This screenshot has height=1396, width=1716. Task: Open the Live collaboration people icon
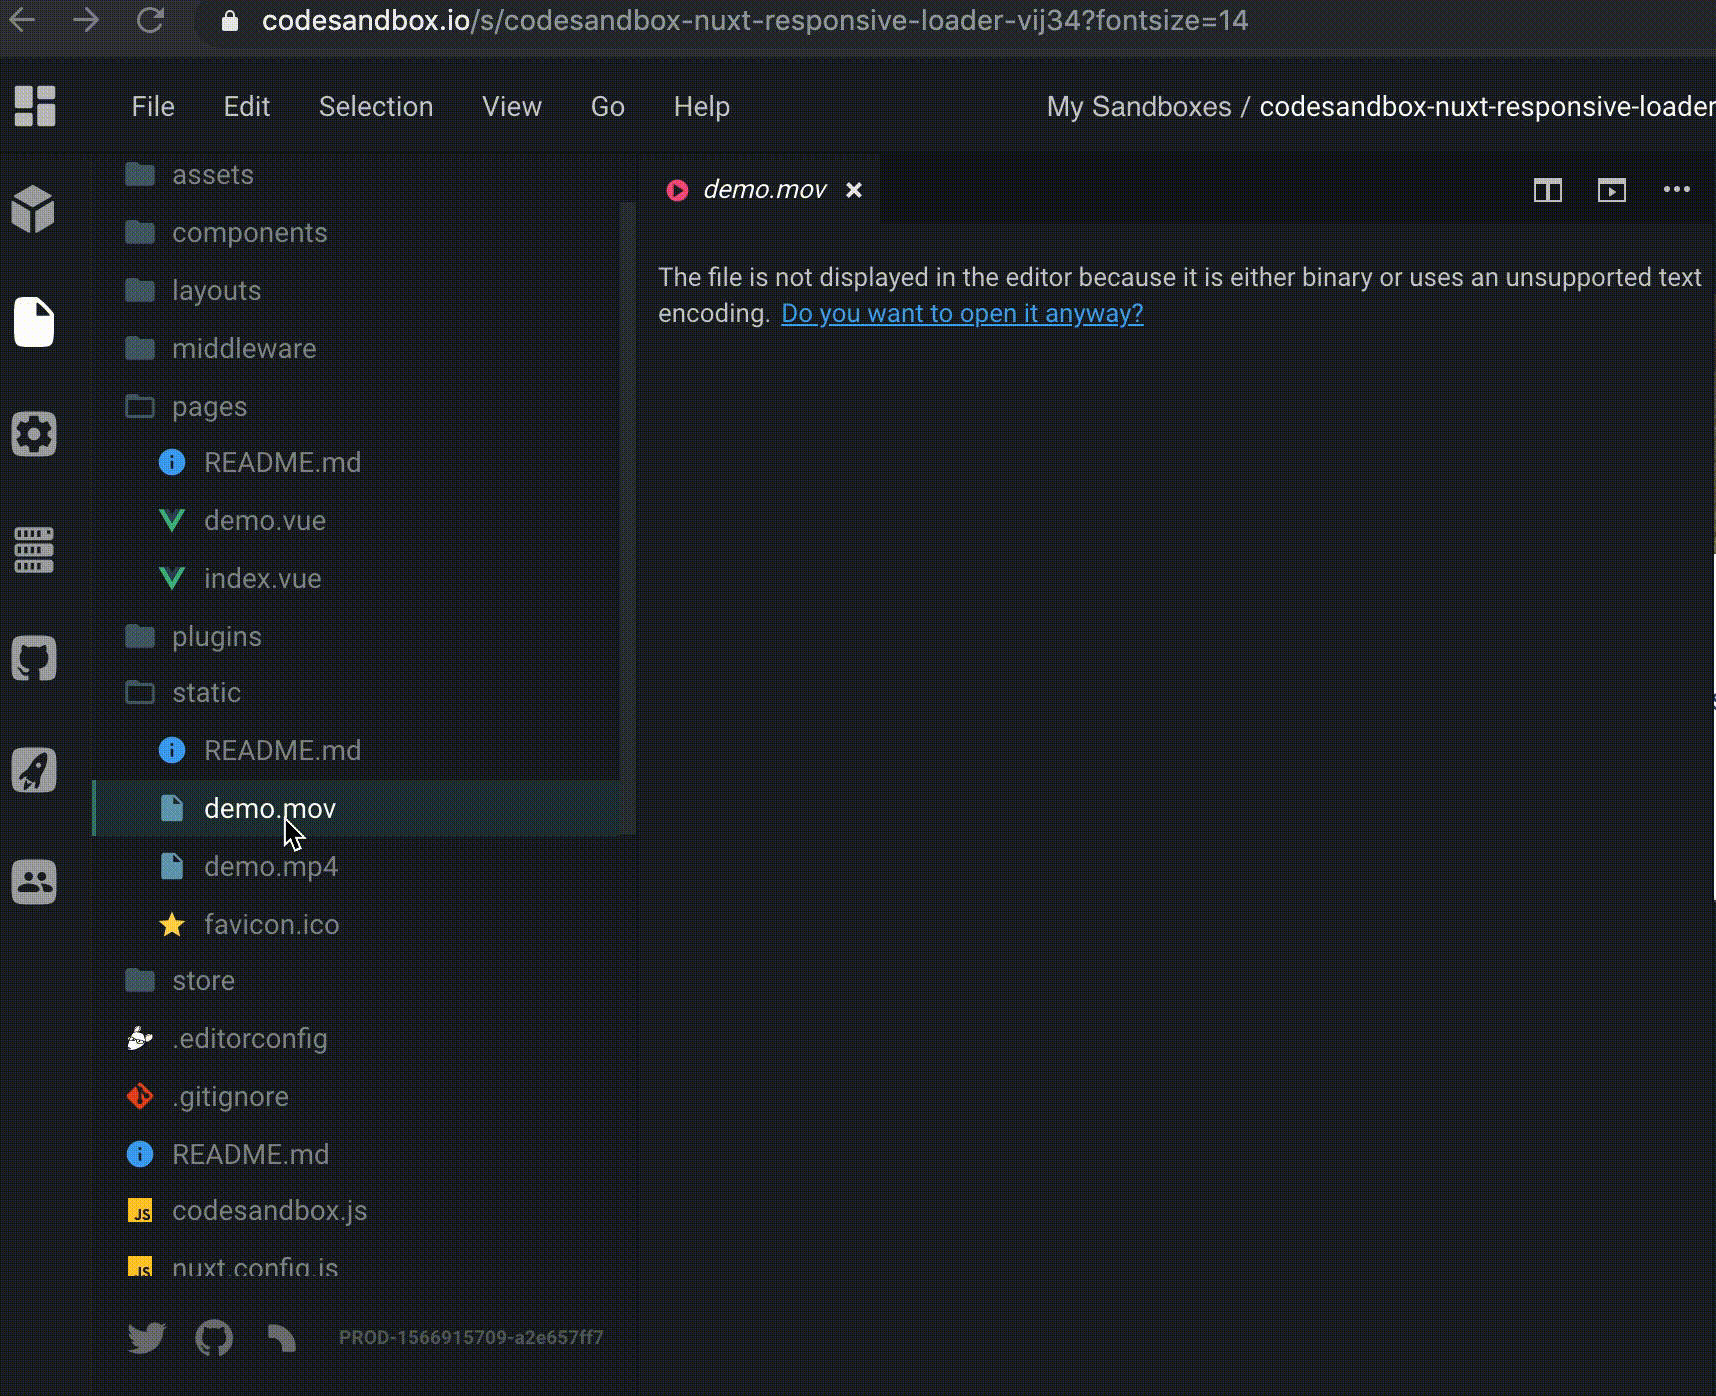34,883
